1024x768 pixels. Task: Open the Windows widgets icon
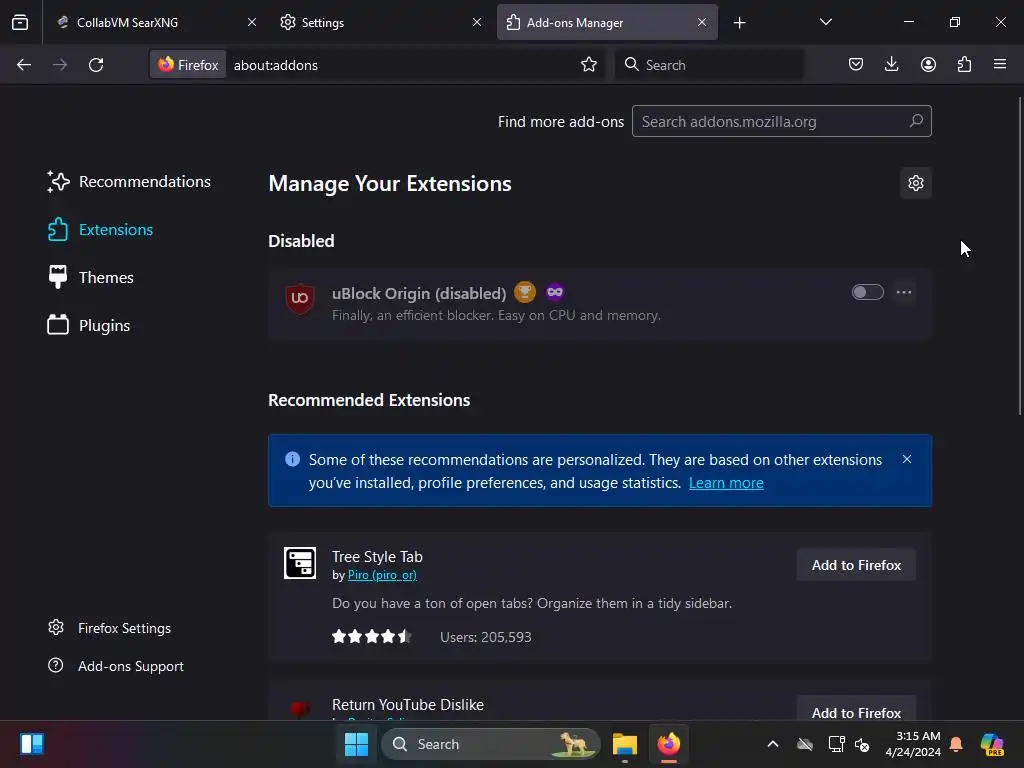(31, 744)
